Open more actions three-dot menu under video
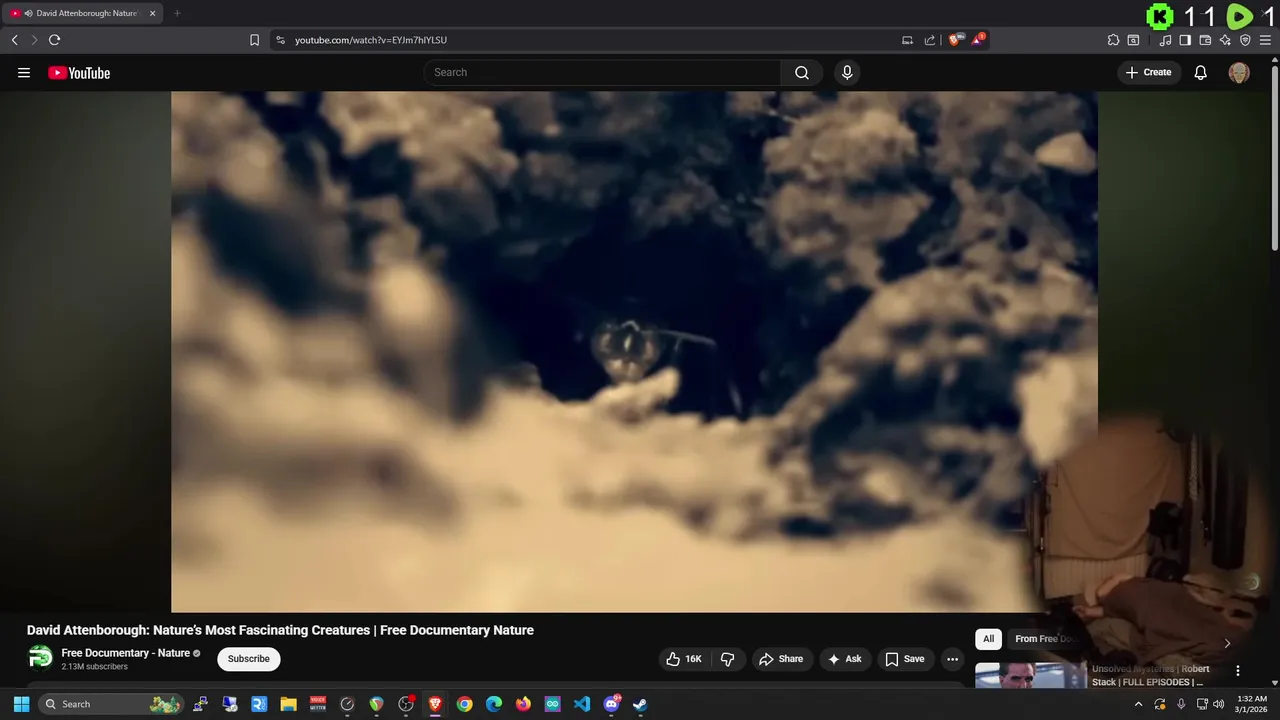1280x720 pixels. tap(952, 659)
